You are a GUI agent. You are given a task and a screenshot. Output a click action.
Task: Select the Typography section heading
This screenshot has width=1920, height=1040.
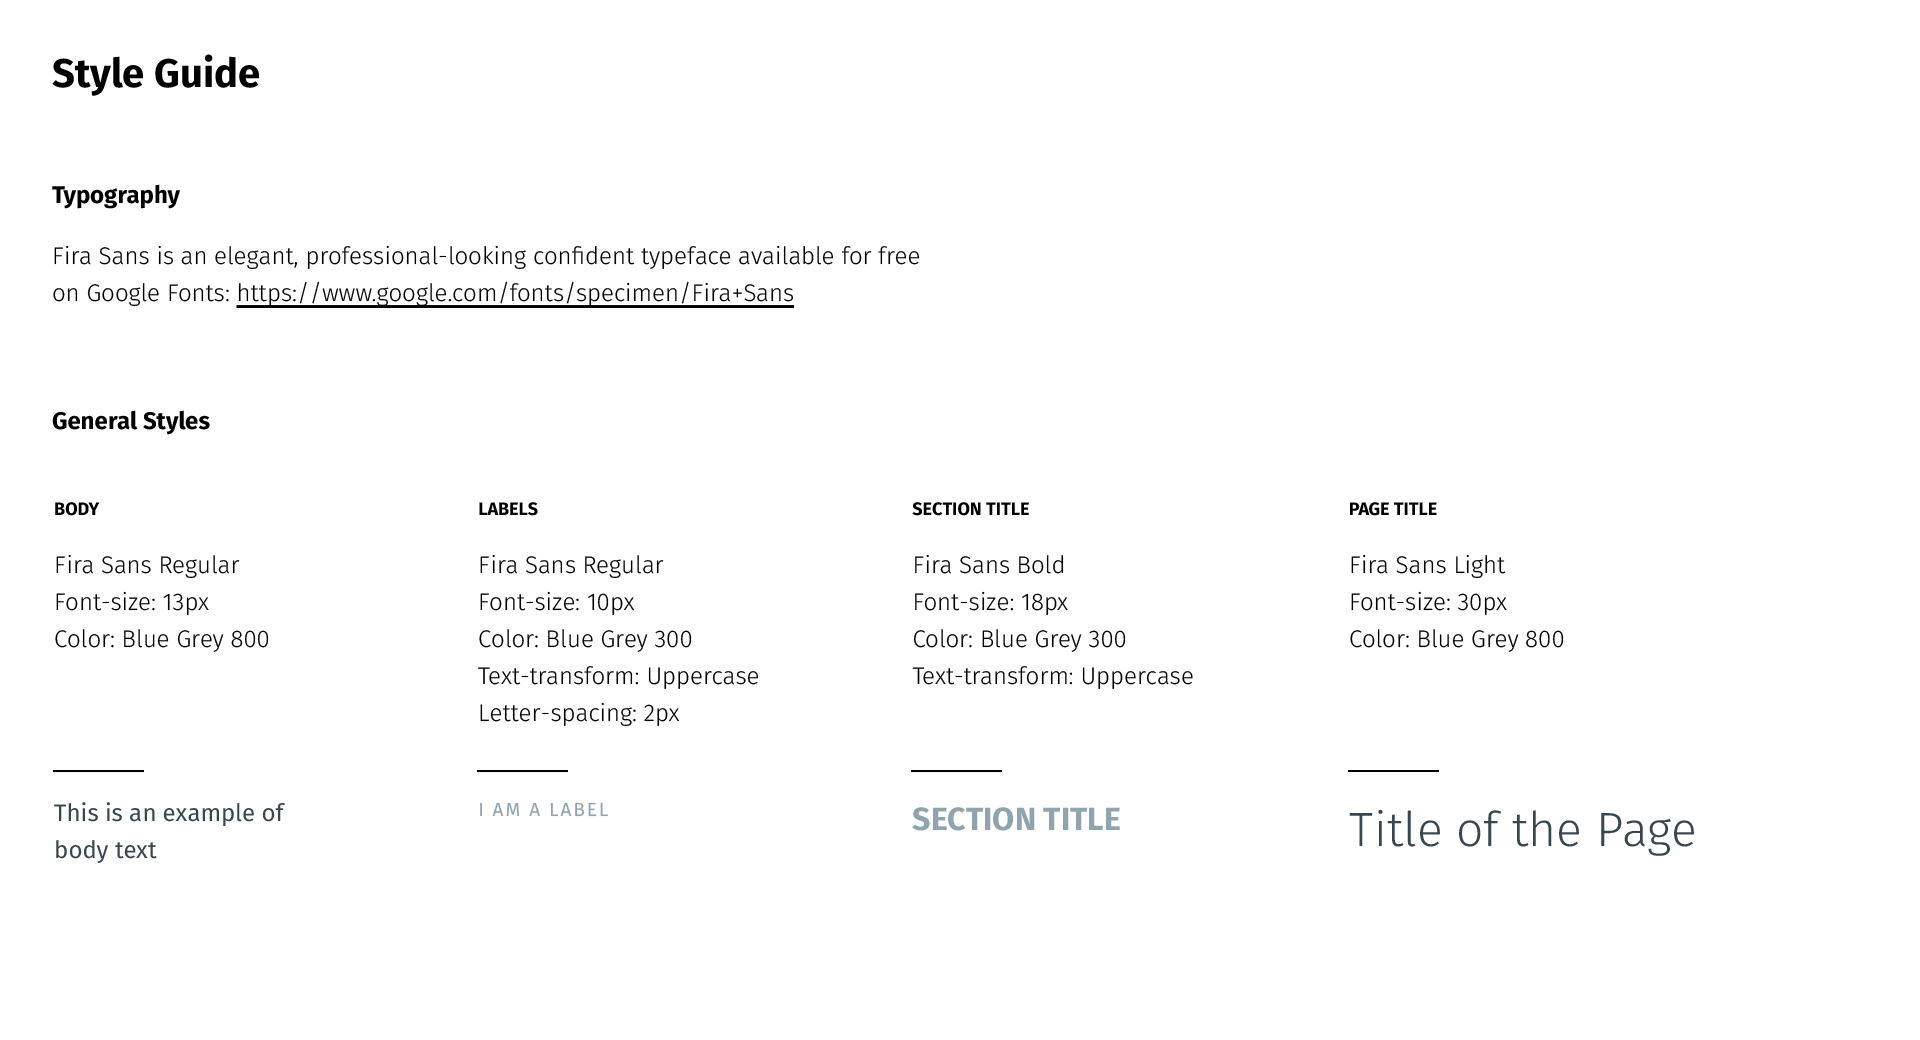116,195
